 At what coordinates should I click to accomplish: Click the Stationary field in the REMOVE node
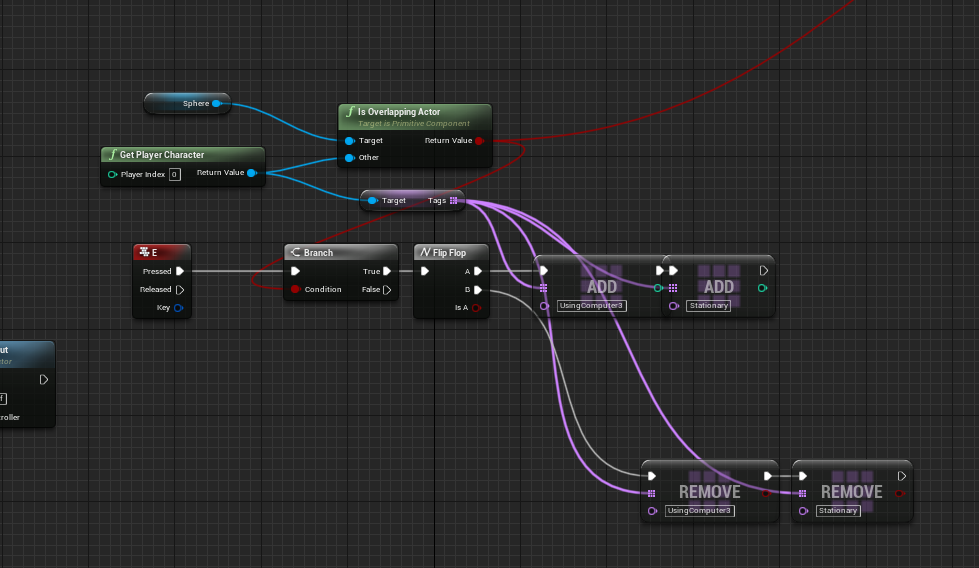pos(838,511)
